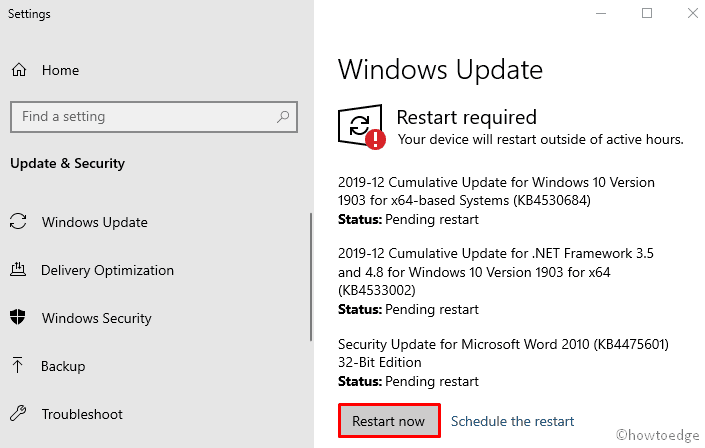Open Delivery Optimization settings

pyautogui.click(x=107, y=270)
